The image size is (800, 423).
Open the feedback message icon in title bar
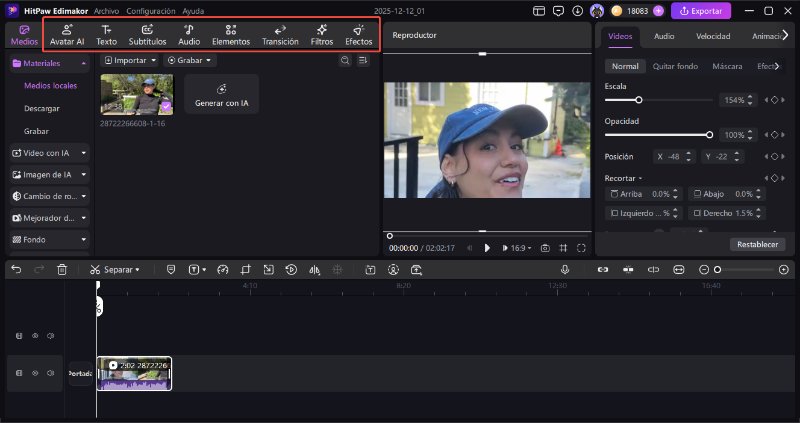point(559,11)
